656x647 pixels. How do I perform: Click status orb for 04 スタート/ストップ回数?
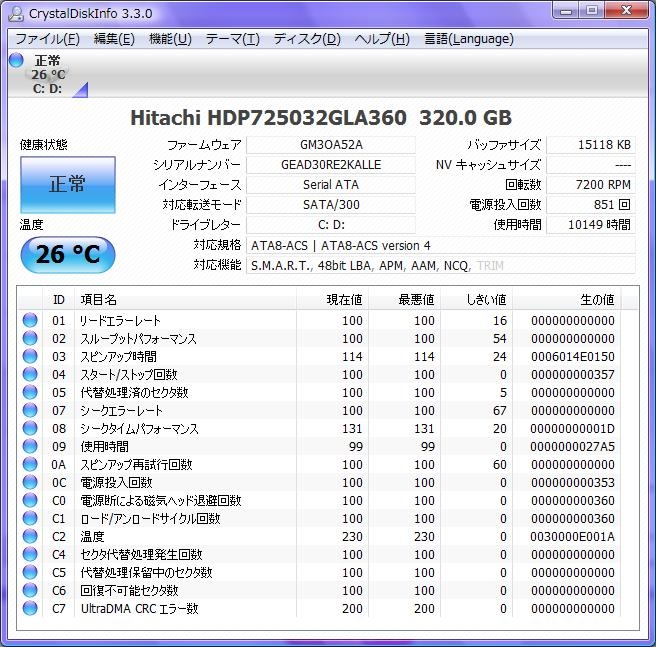pyautogui.click(x=30, y=374)
